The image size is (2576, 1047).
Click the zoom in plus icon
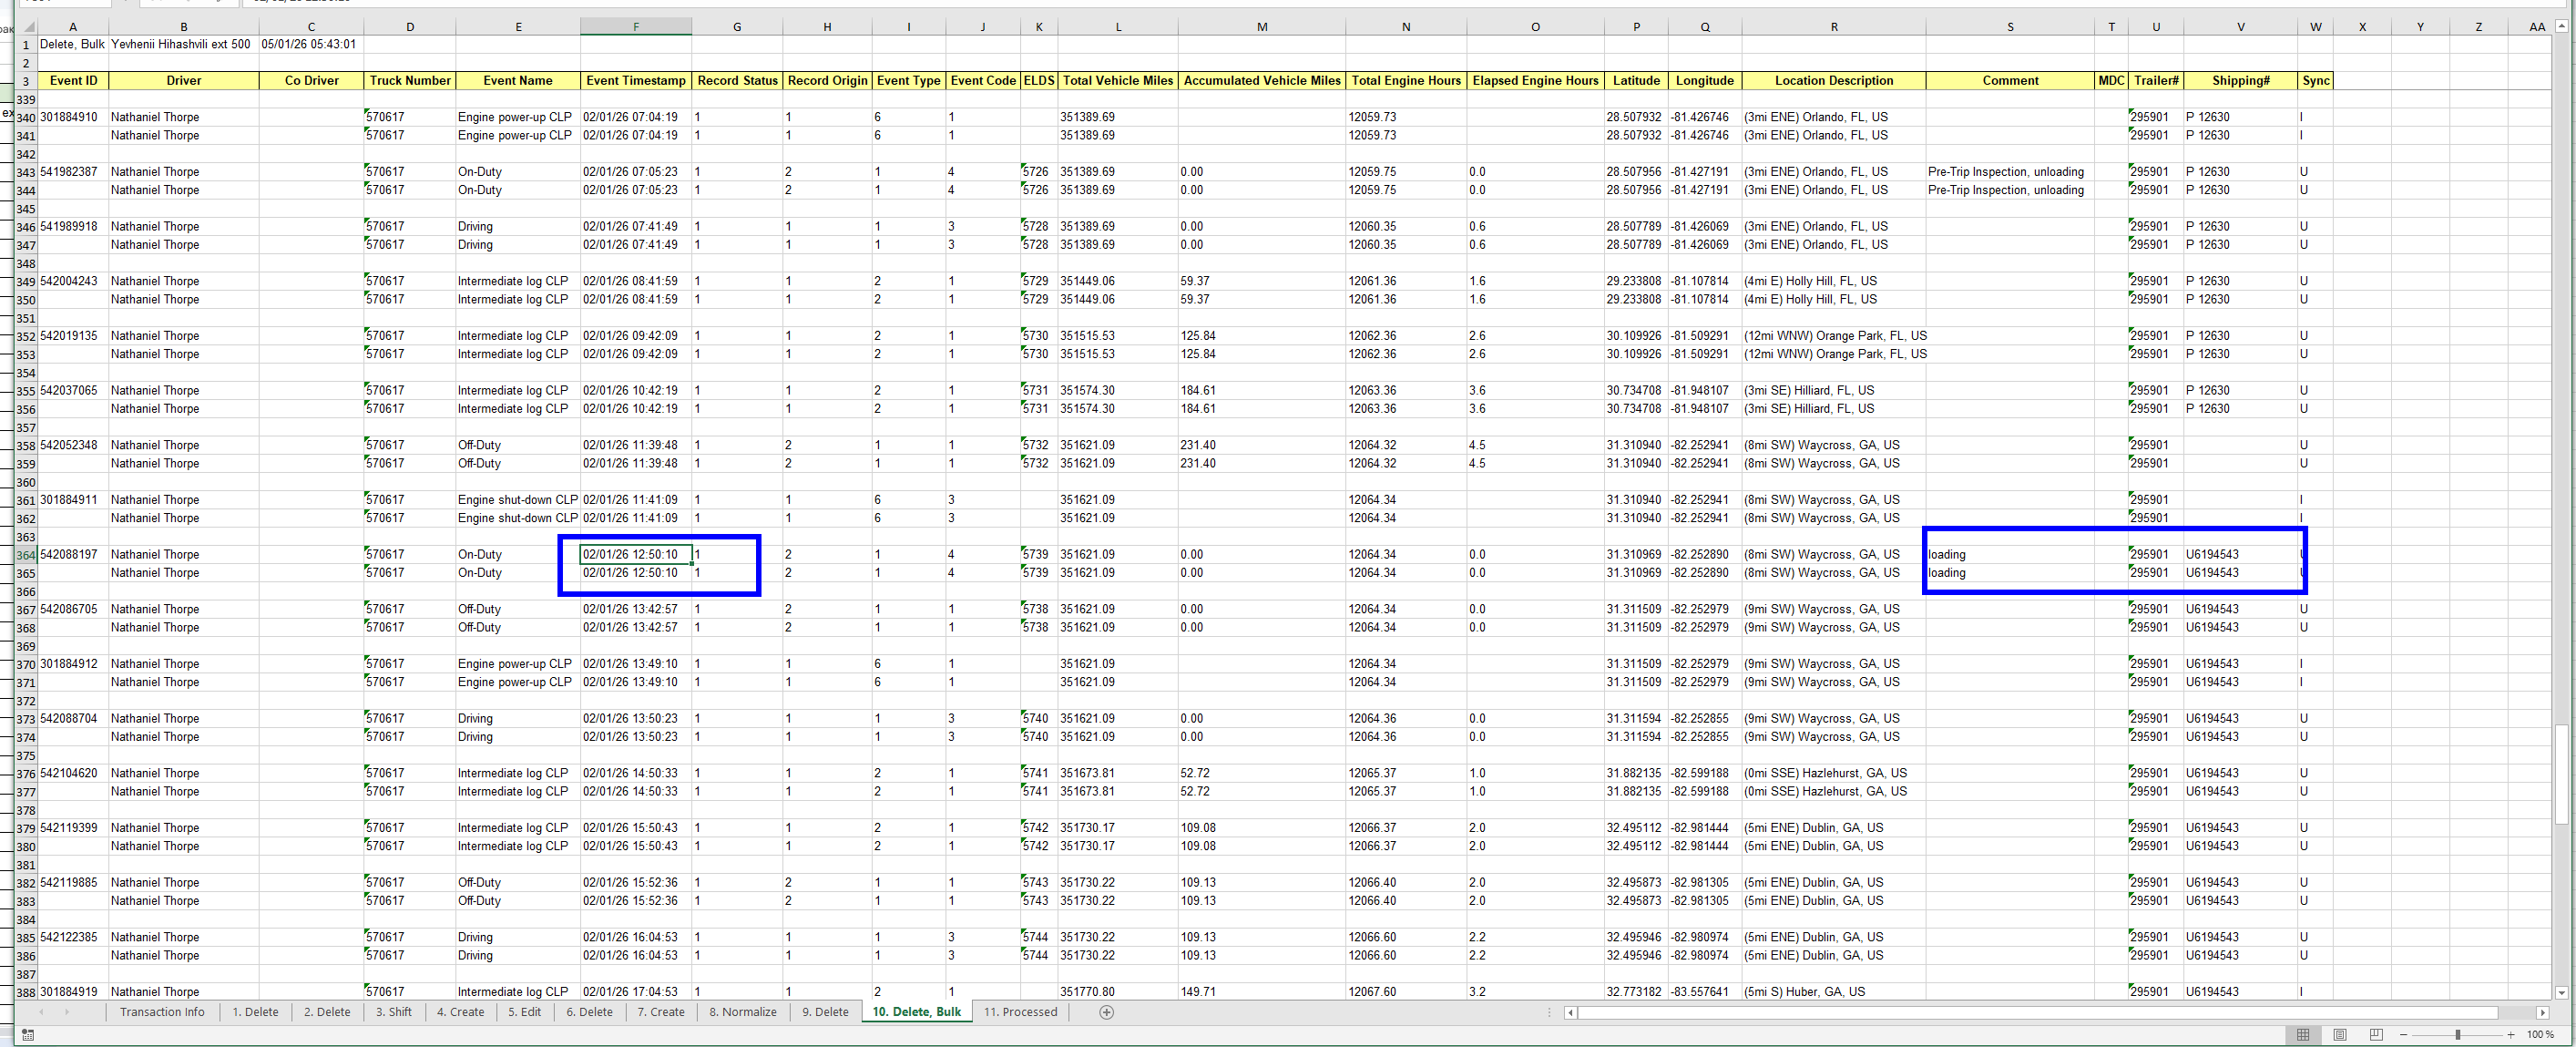point(2510,1034)
